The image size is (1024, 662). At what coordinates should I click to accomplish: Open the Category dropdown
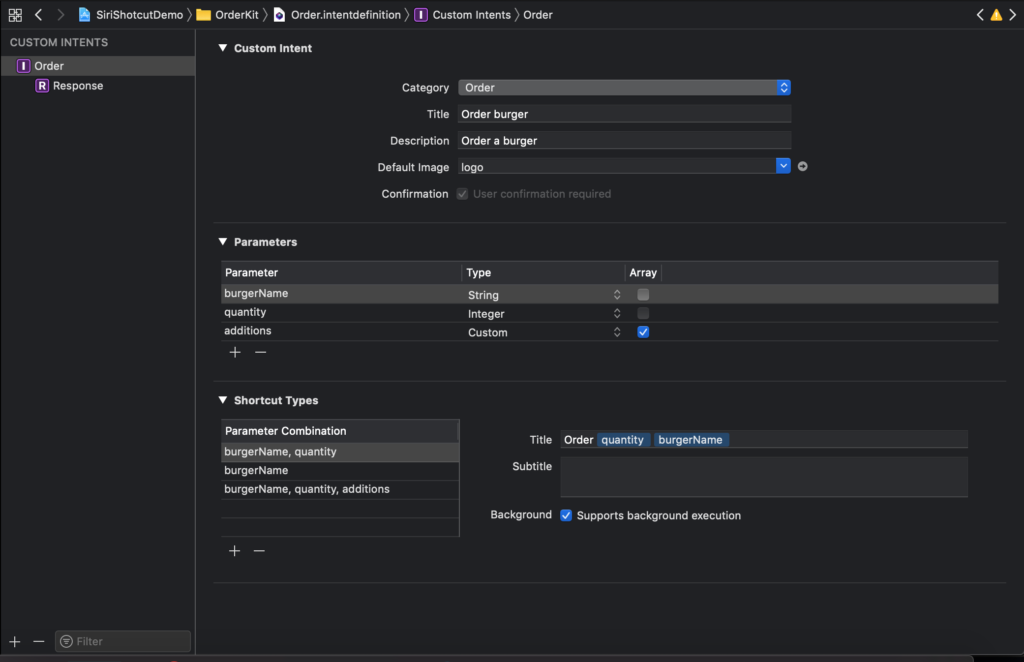click(x=624, y=87)
